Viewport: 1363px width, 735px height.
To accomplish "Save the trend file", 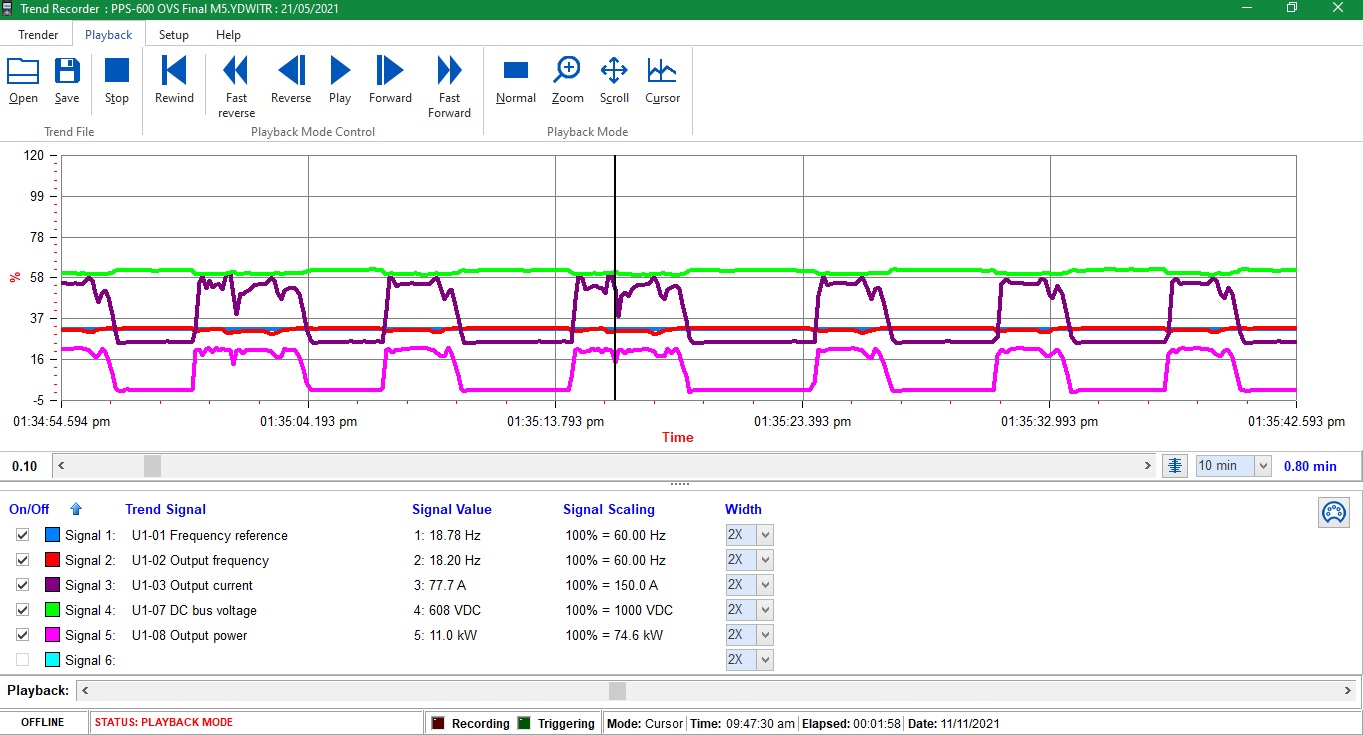I will point(67,81).
